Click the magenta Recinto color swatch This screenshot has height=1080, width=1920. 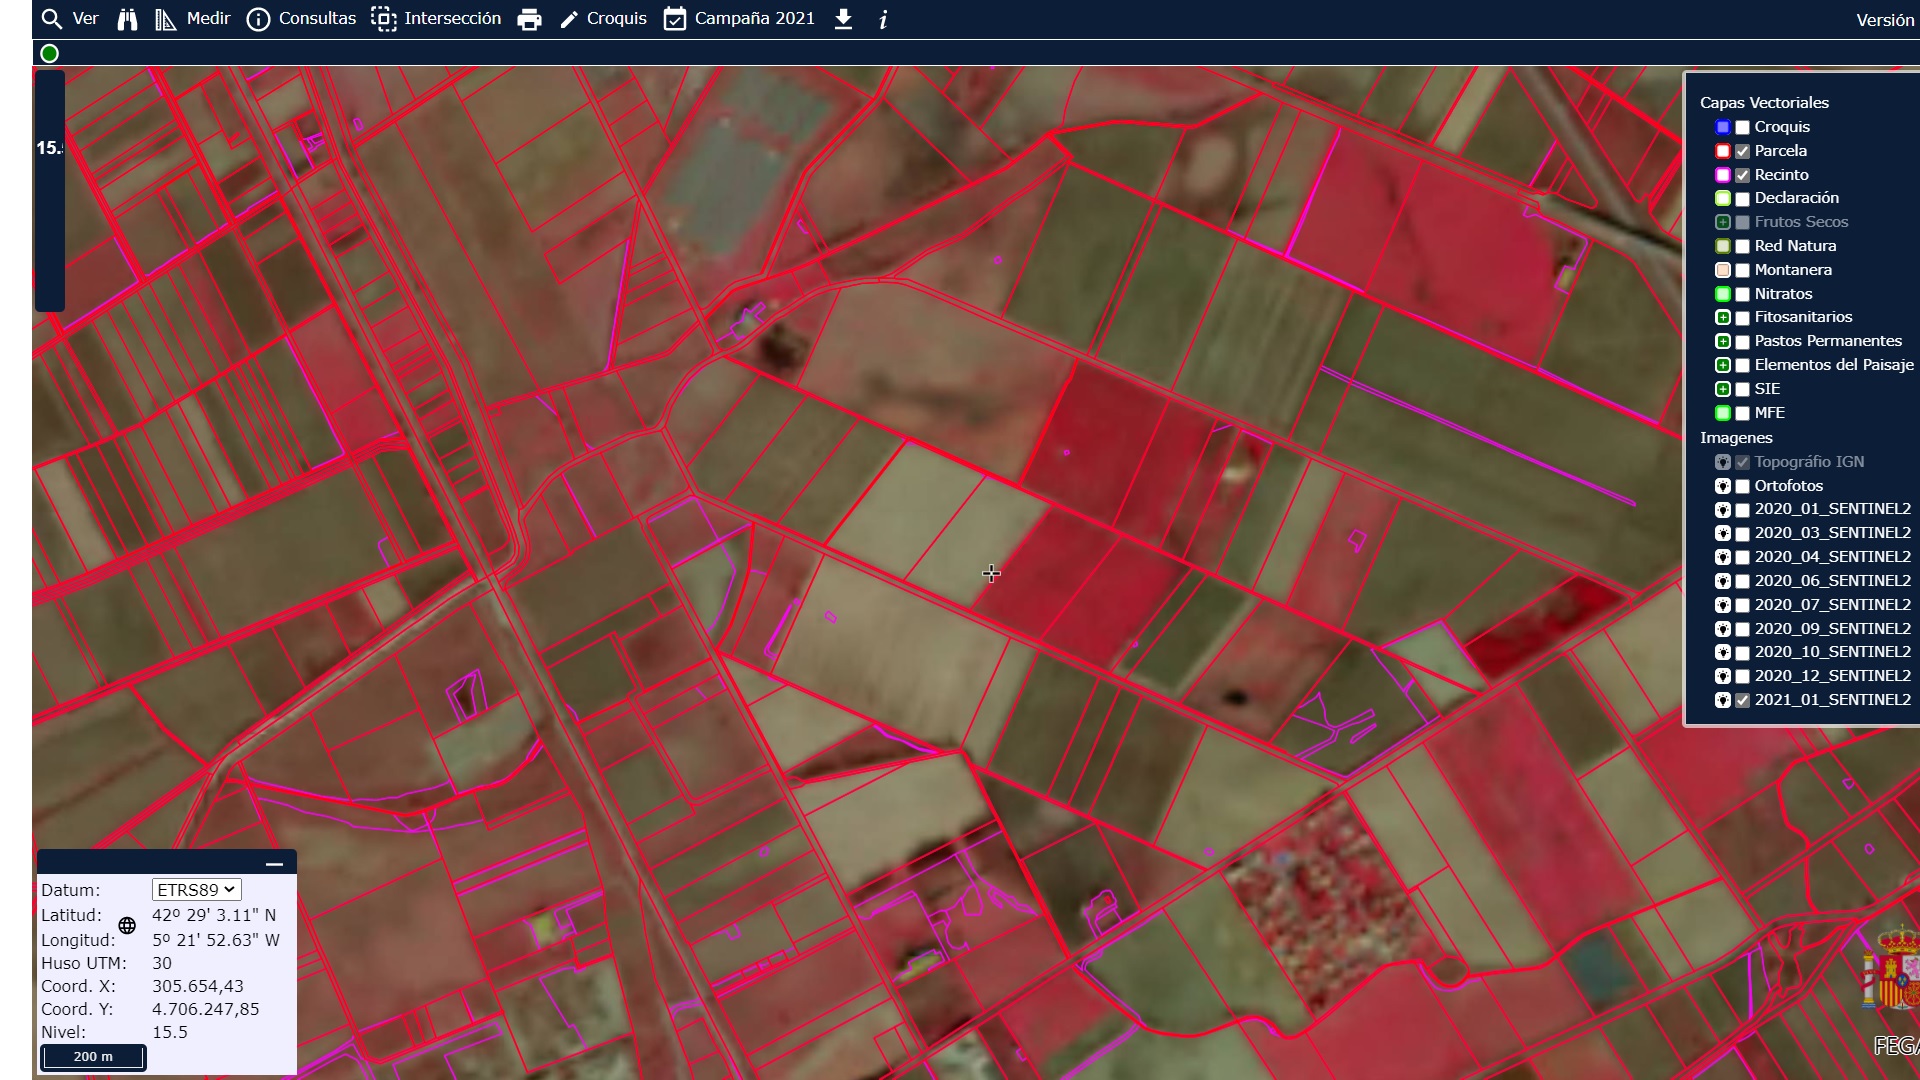(x=1723, y=175)
